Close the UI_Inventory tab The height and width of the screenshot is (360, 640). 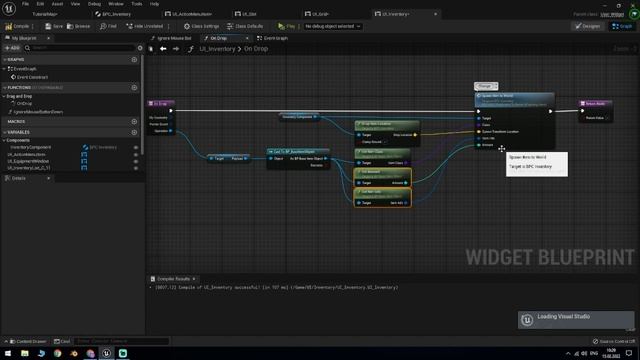tap(436, 14)
